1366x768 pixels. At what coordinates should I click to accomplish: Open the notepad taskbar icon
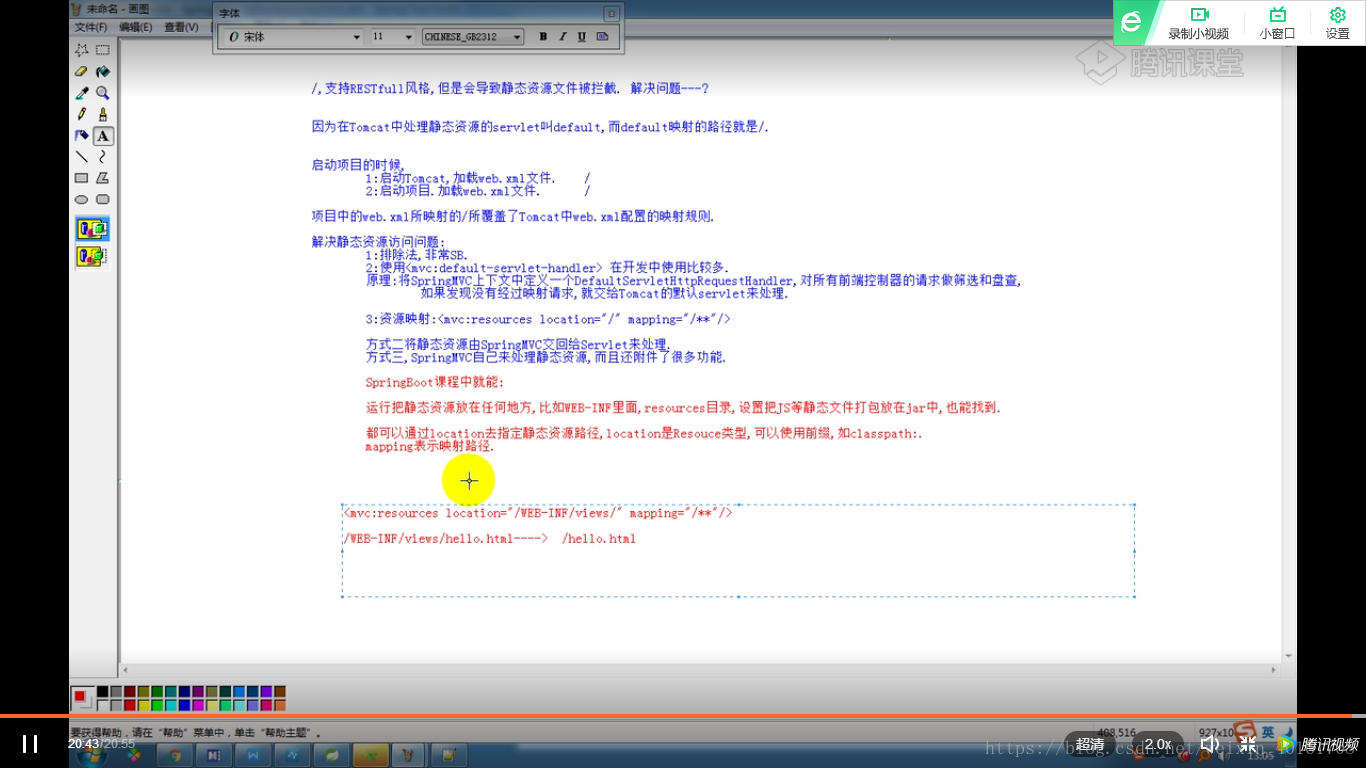[449, 755]
